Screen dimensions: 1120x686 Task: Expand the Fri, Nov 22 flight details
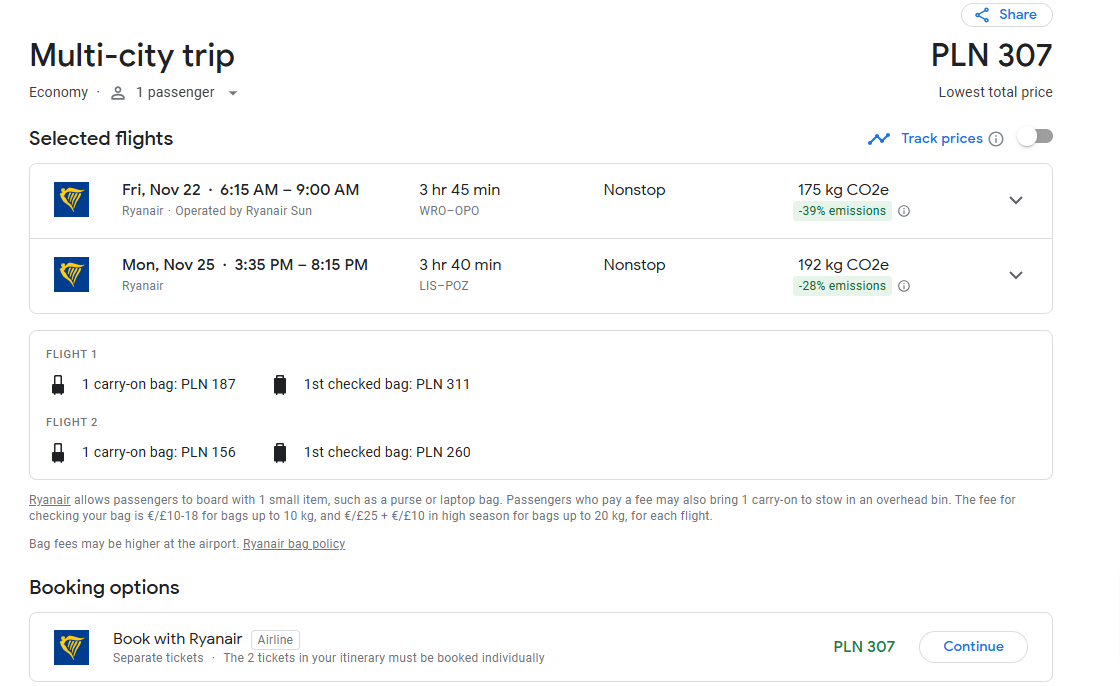pos(1016,200)
